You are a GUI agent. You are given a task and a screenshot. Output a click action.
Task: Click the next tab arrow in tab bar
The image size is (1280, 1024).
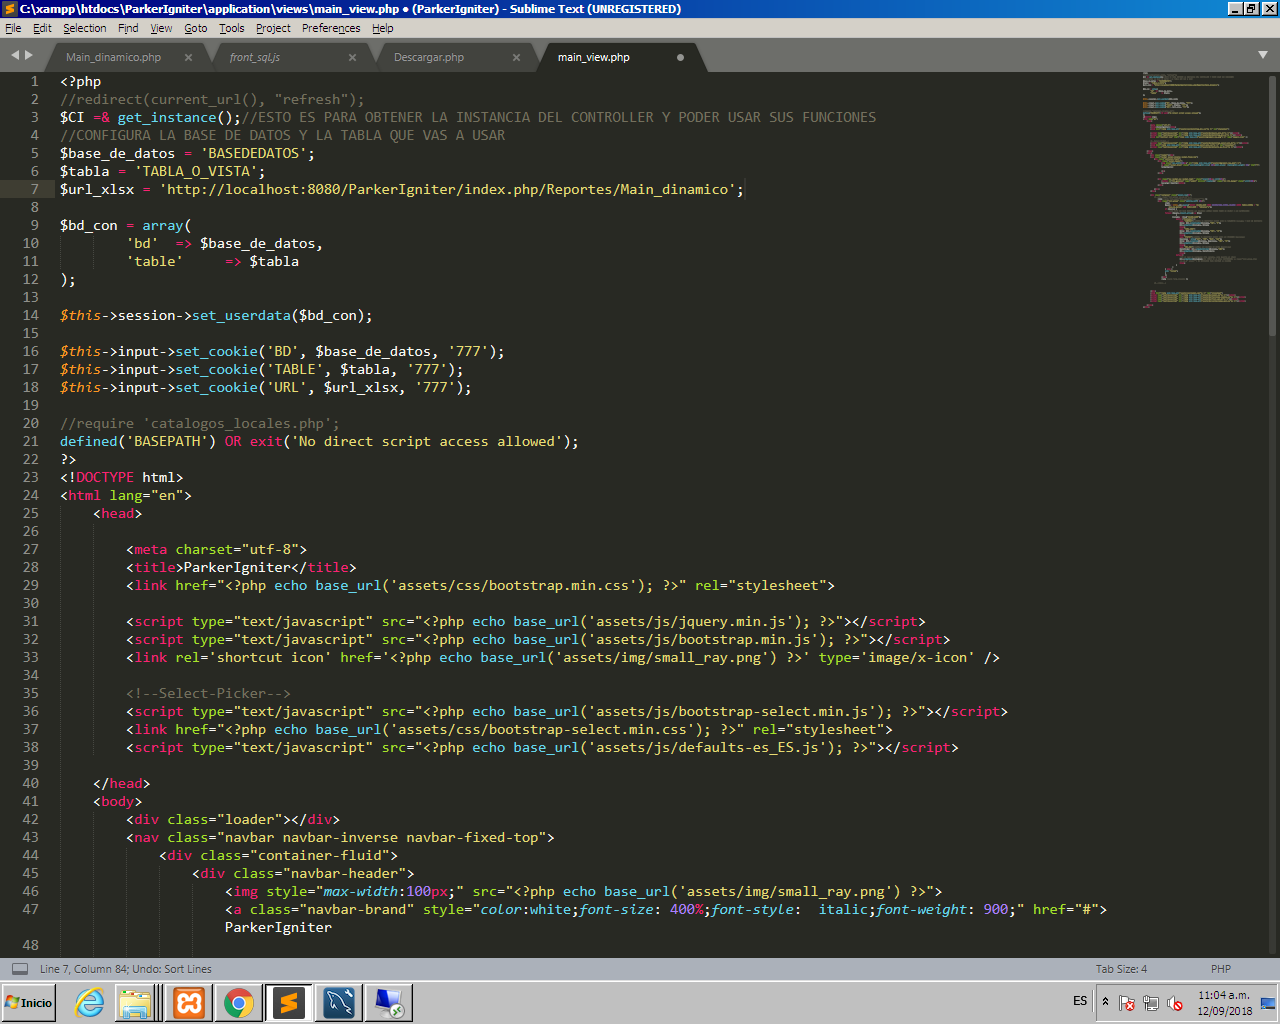pyautogui.click(x=29, y=55)
